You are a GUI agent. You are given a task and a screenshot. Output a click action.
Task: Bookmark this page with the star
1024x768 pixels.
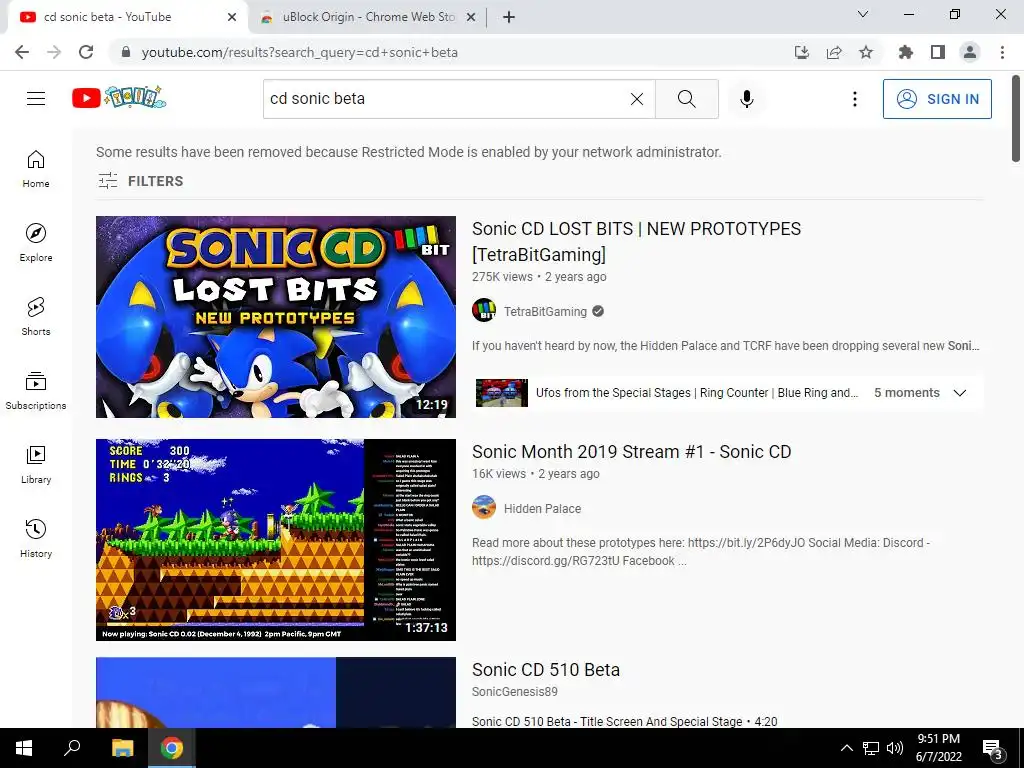tap(866, 52)
